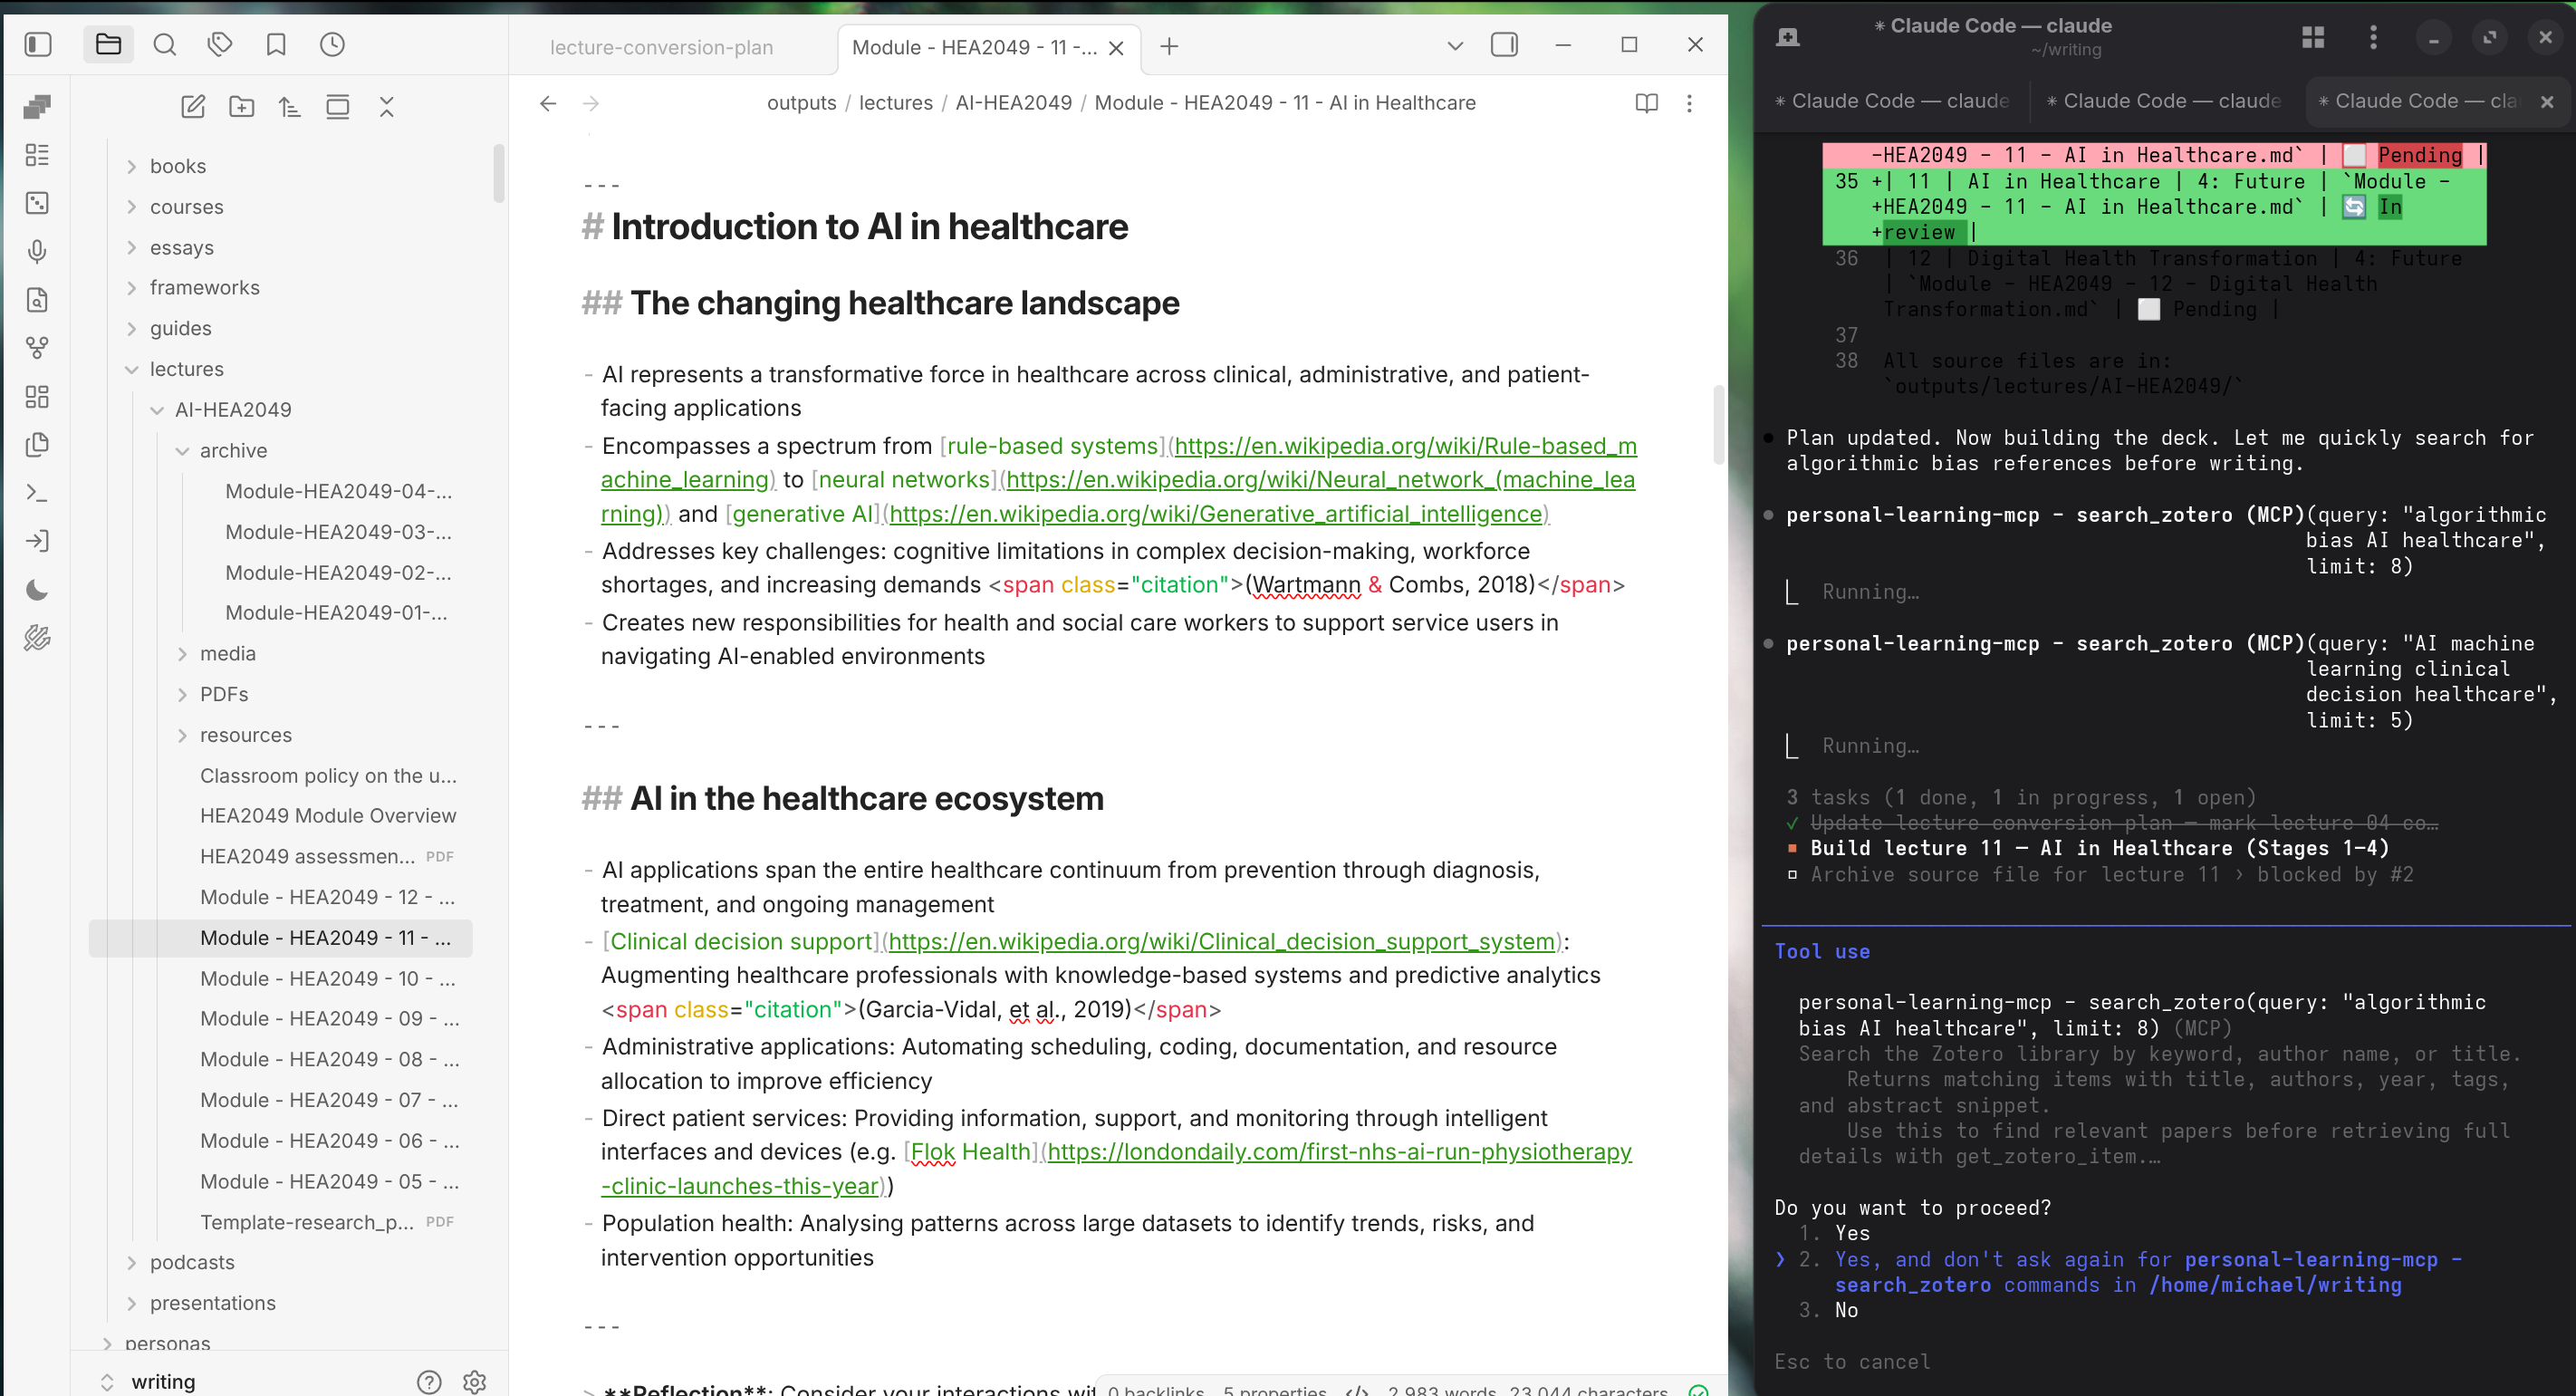Change the file explorer sort order
This screenshot has height=1396, width=2576.
290,106
